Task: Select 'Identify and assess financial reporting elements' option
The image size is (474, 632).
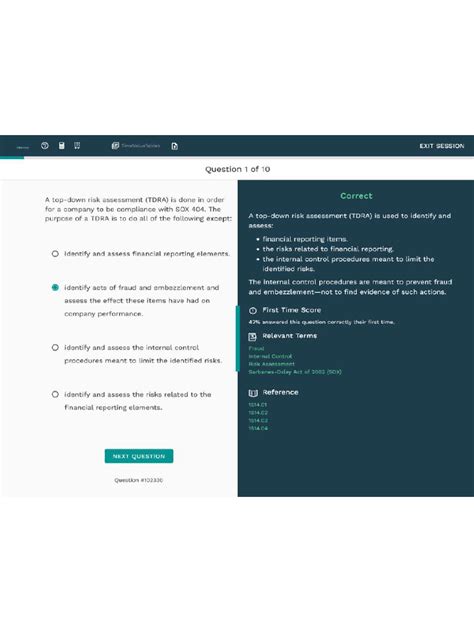Action: pyautogui.click(x=55, y=254)
